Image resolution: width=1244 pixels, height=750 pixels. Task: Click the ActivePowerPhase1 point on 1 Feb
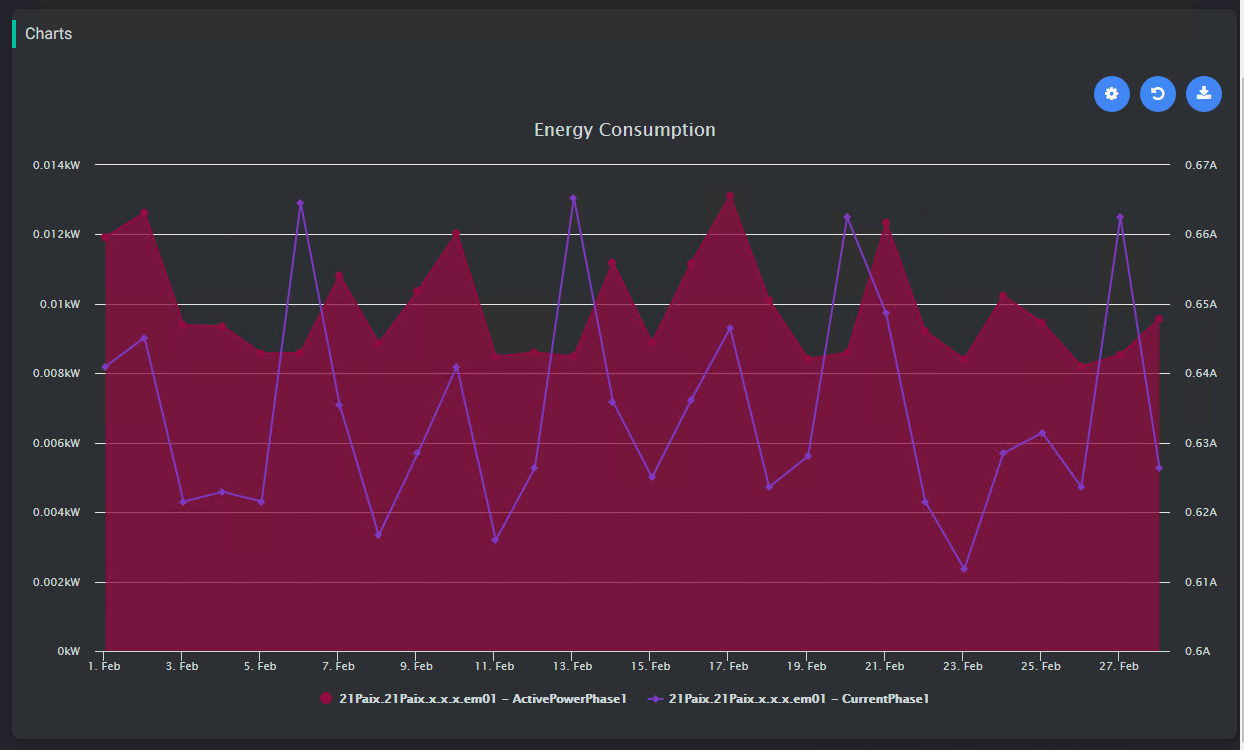pos(105,238)
